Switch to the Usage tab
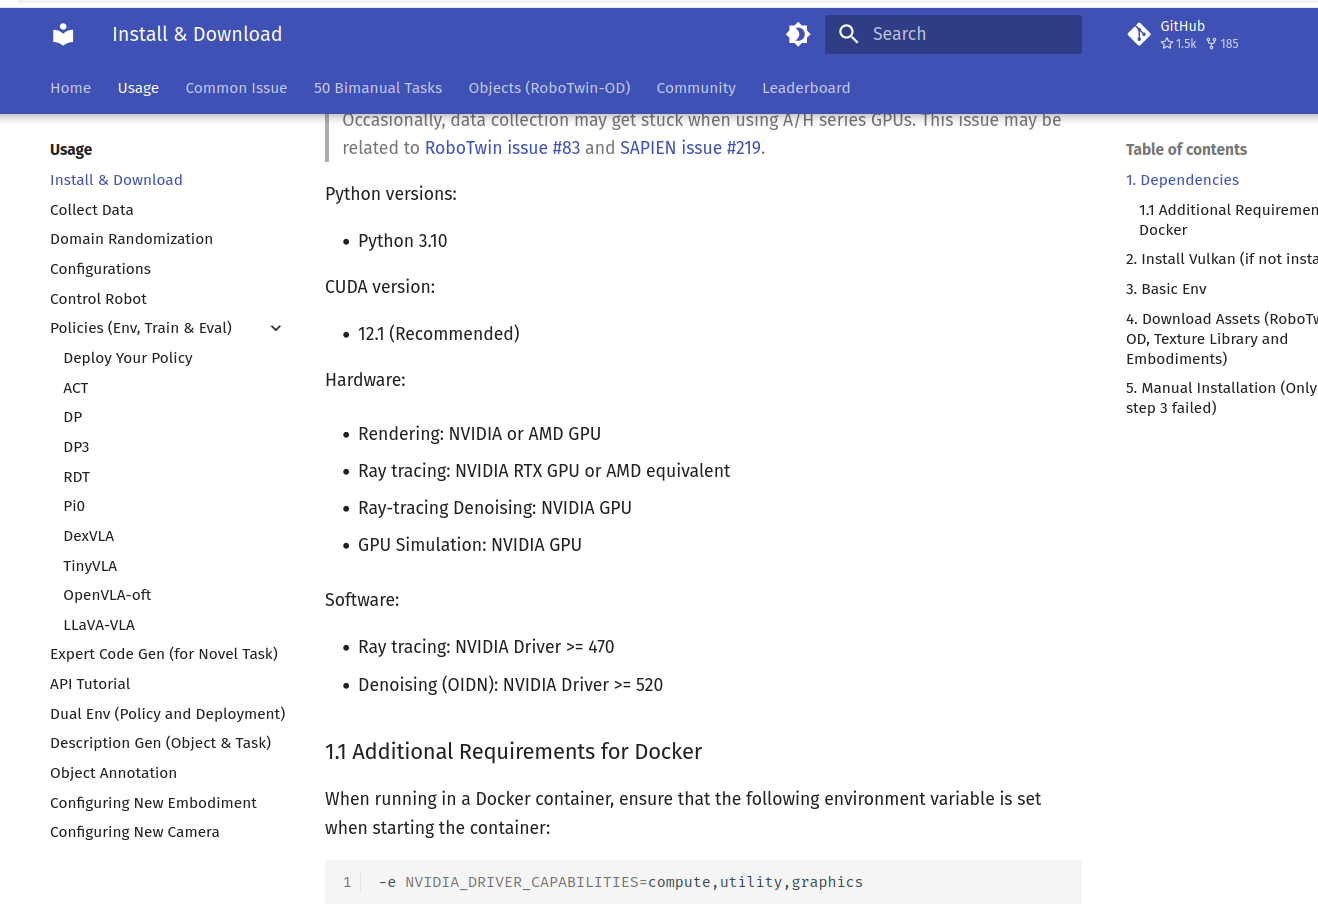Image resolution: width=1318 pixels, height=913 pixels. pyautogui.click(x=138, y=88)
